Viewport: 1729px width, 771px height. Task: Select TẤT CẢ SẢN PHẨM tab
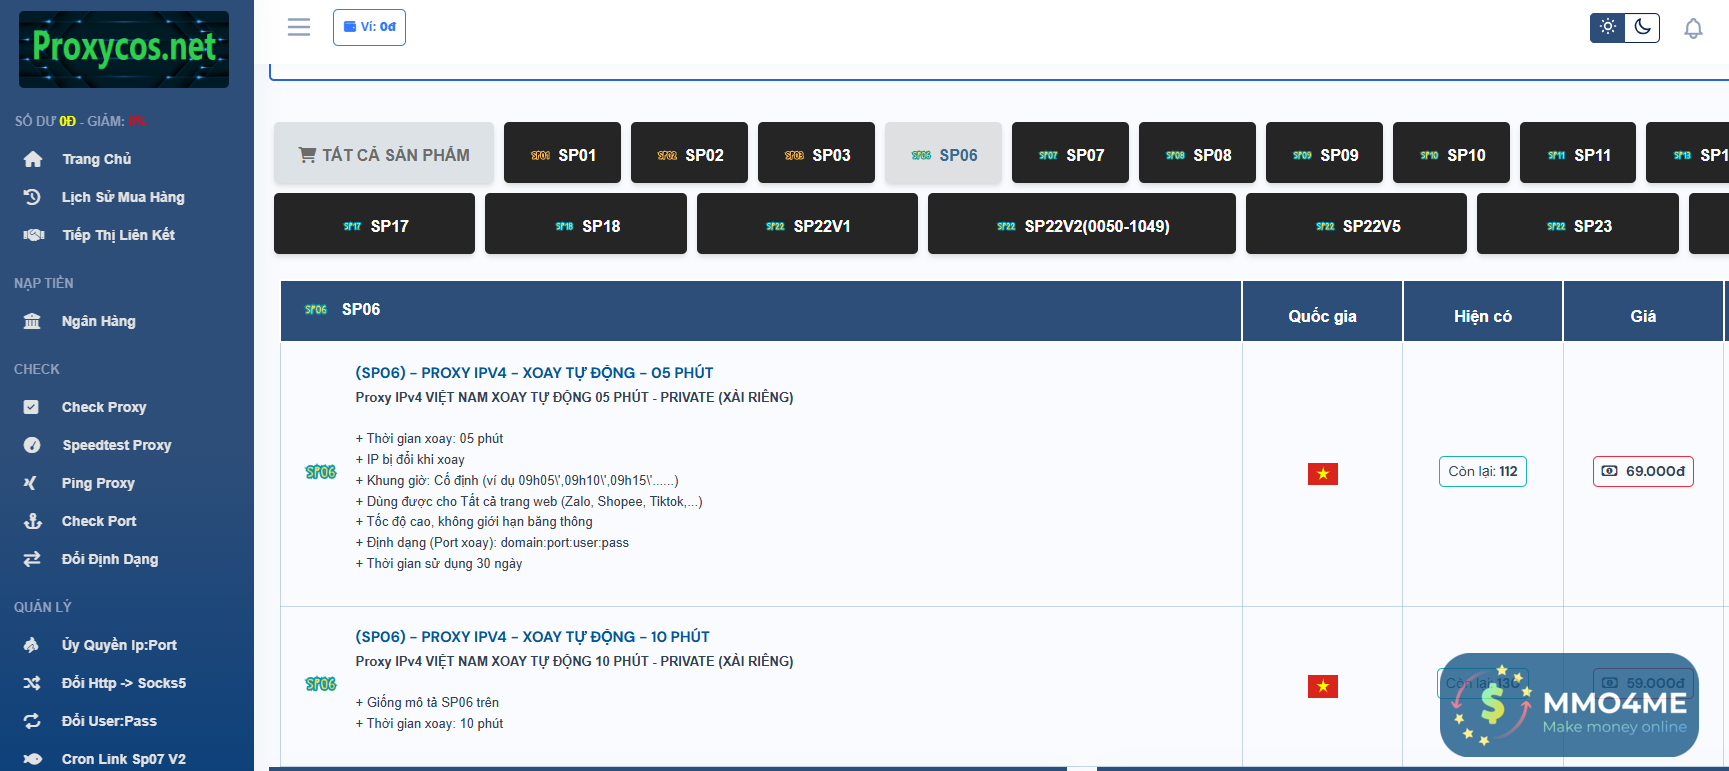click(384, 153)
